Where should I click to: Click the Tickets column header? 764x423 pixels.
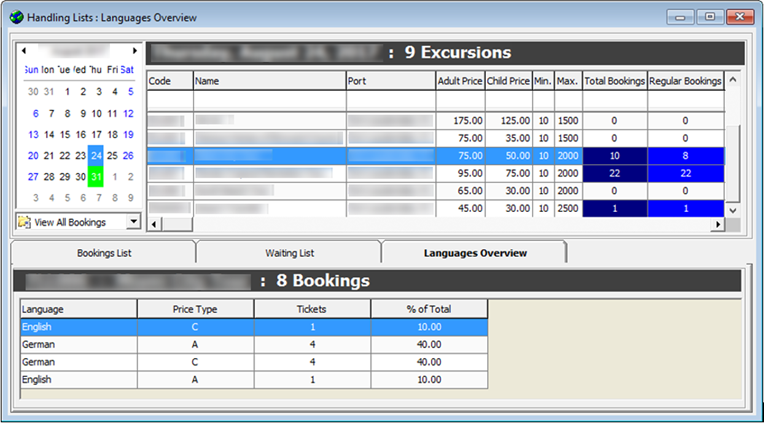pyautogui.click(x=312, y=309)
